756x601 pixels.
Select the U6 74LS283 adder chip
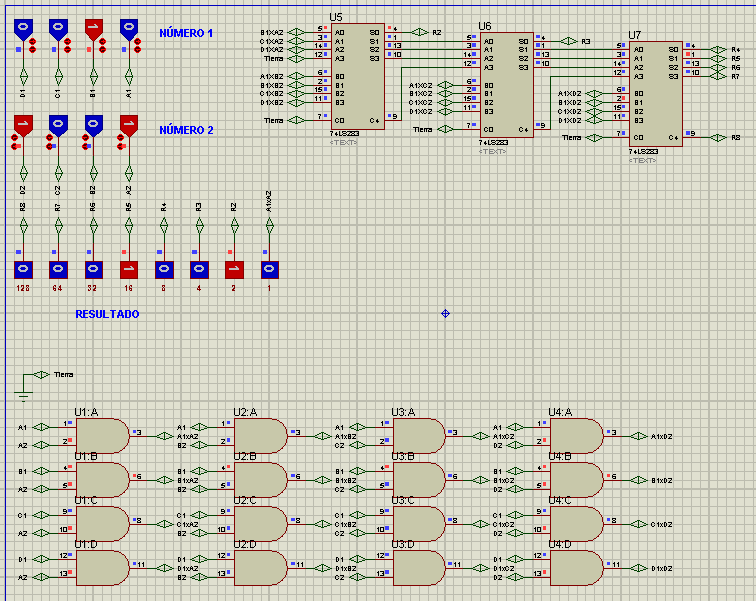click(x=506, y=85)
